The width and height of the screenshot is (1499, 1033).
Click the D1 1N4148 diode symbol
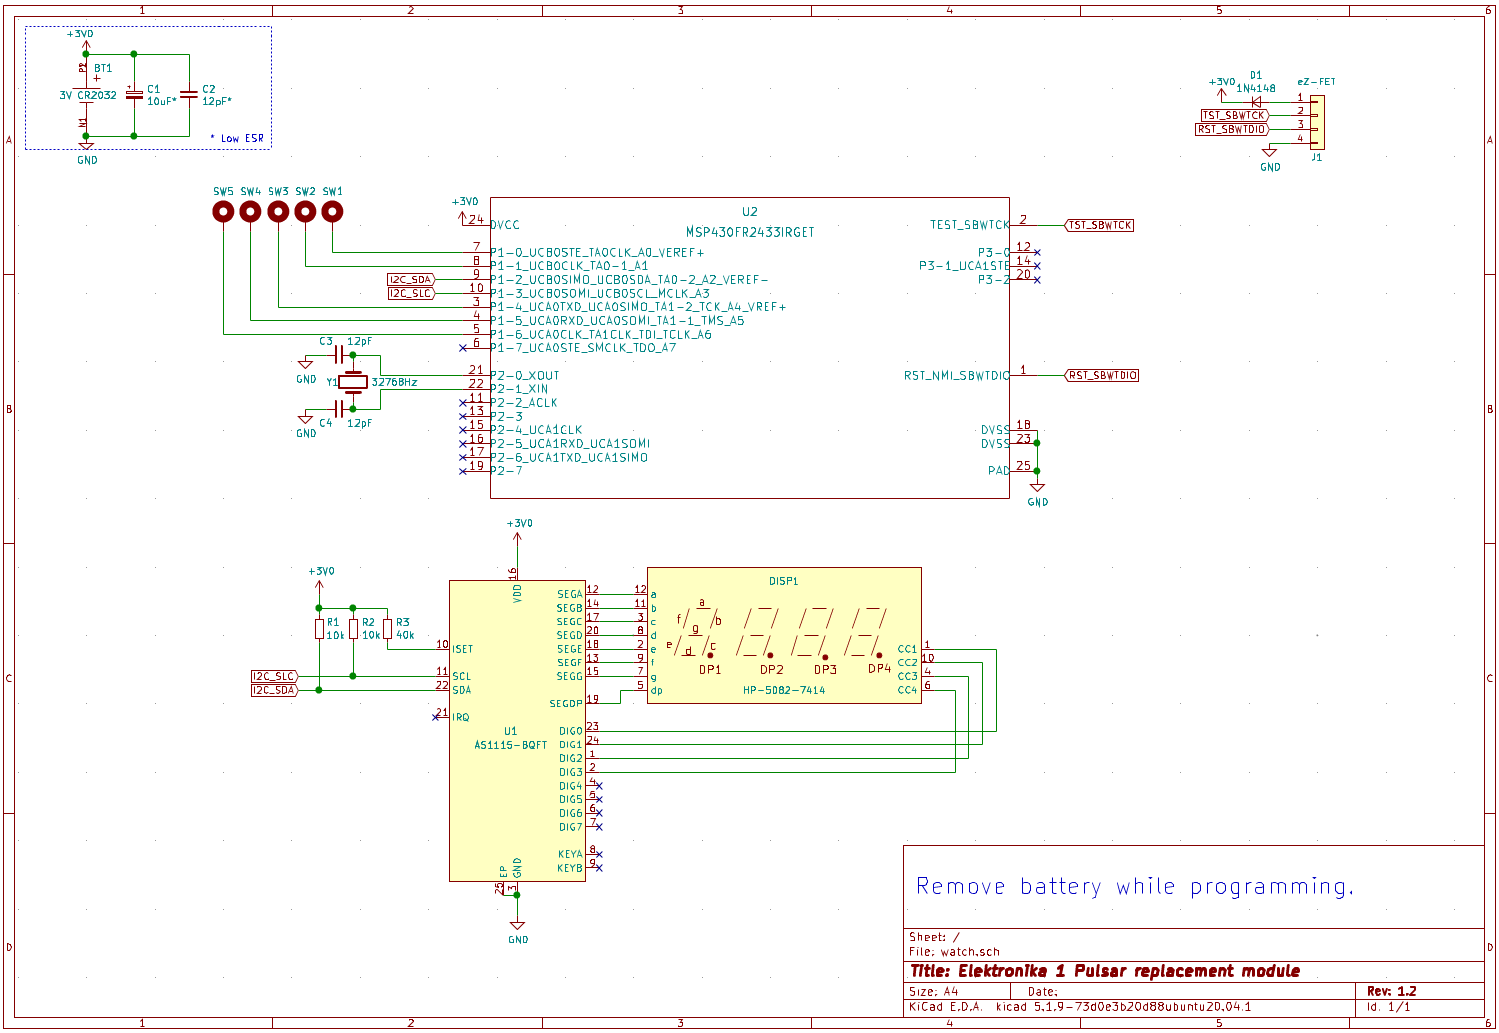[x=1257, y=101]
